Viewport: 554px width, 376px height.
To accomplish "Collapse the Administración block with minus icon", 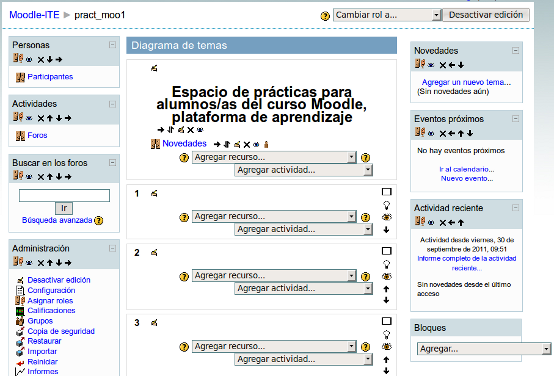I will pos(112,248).
